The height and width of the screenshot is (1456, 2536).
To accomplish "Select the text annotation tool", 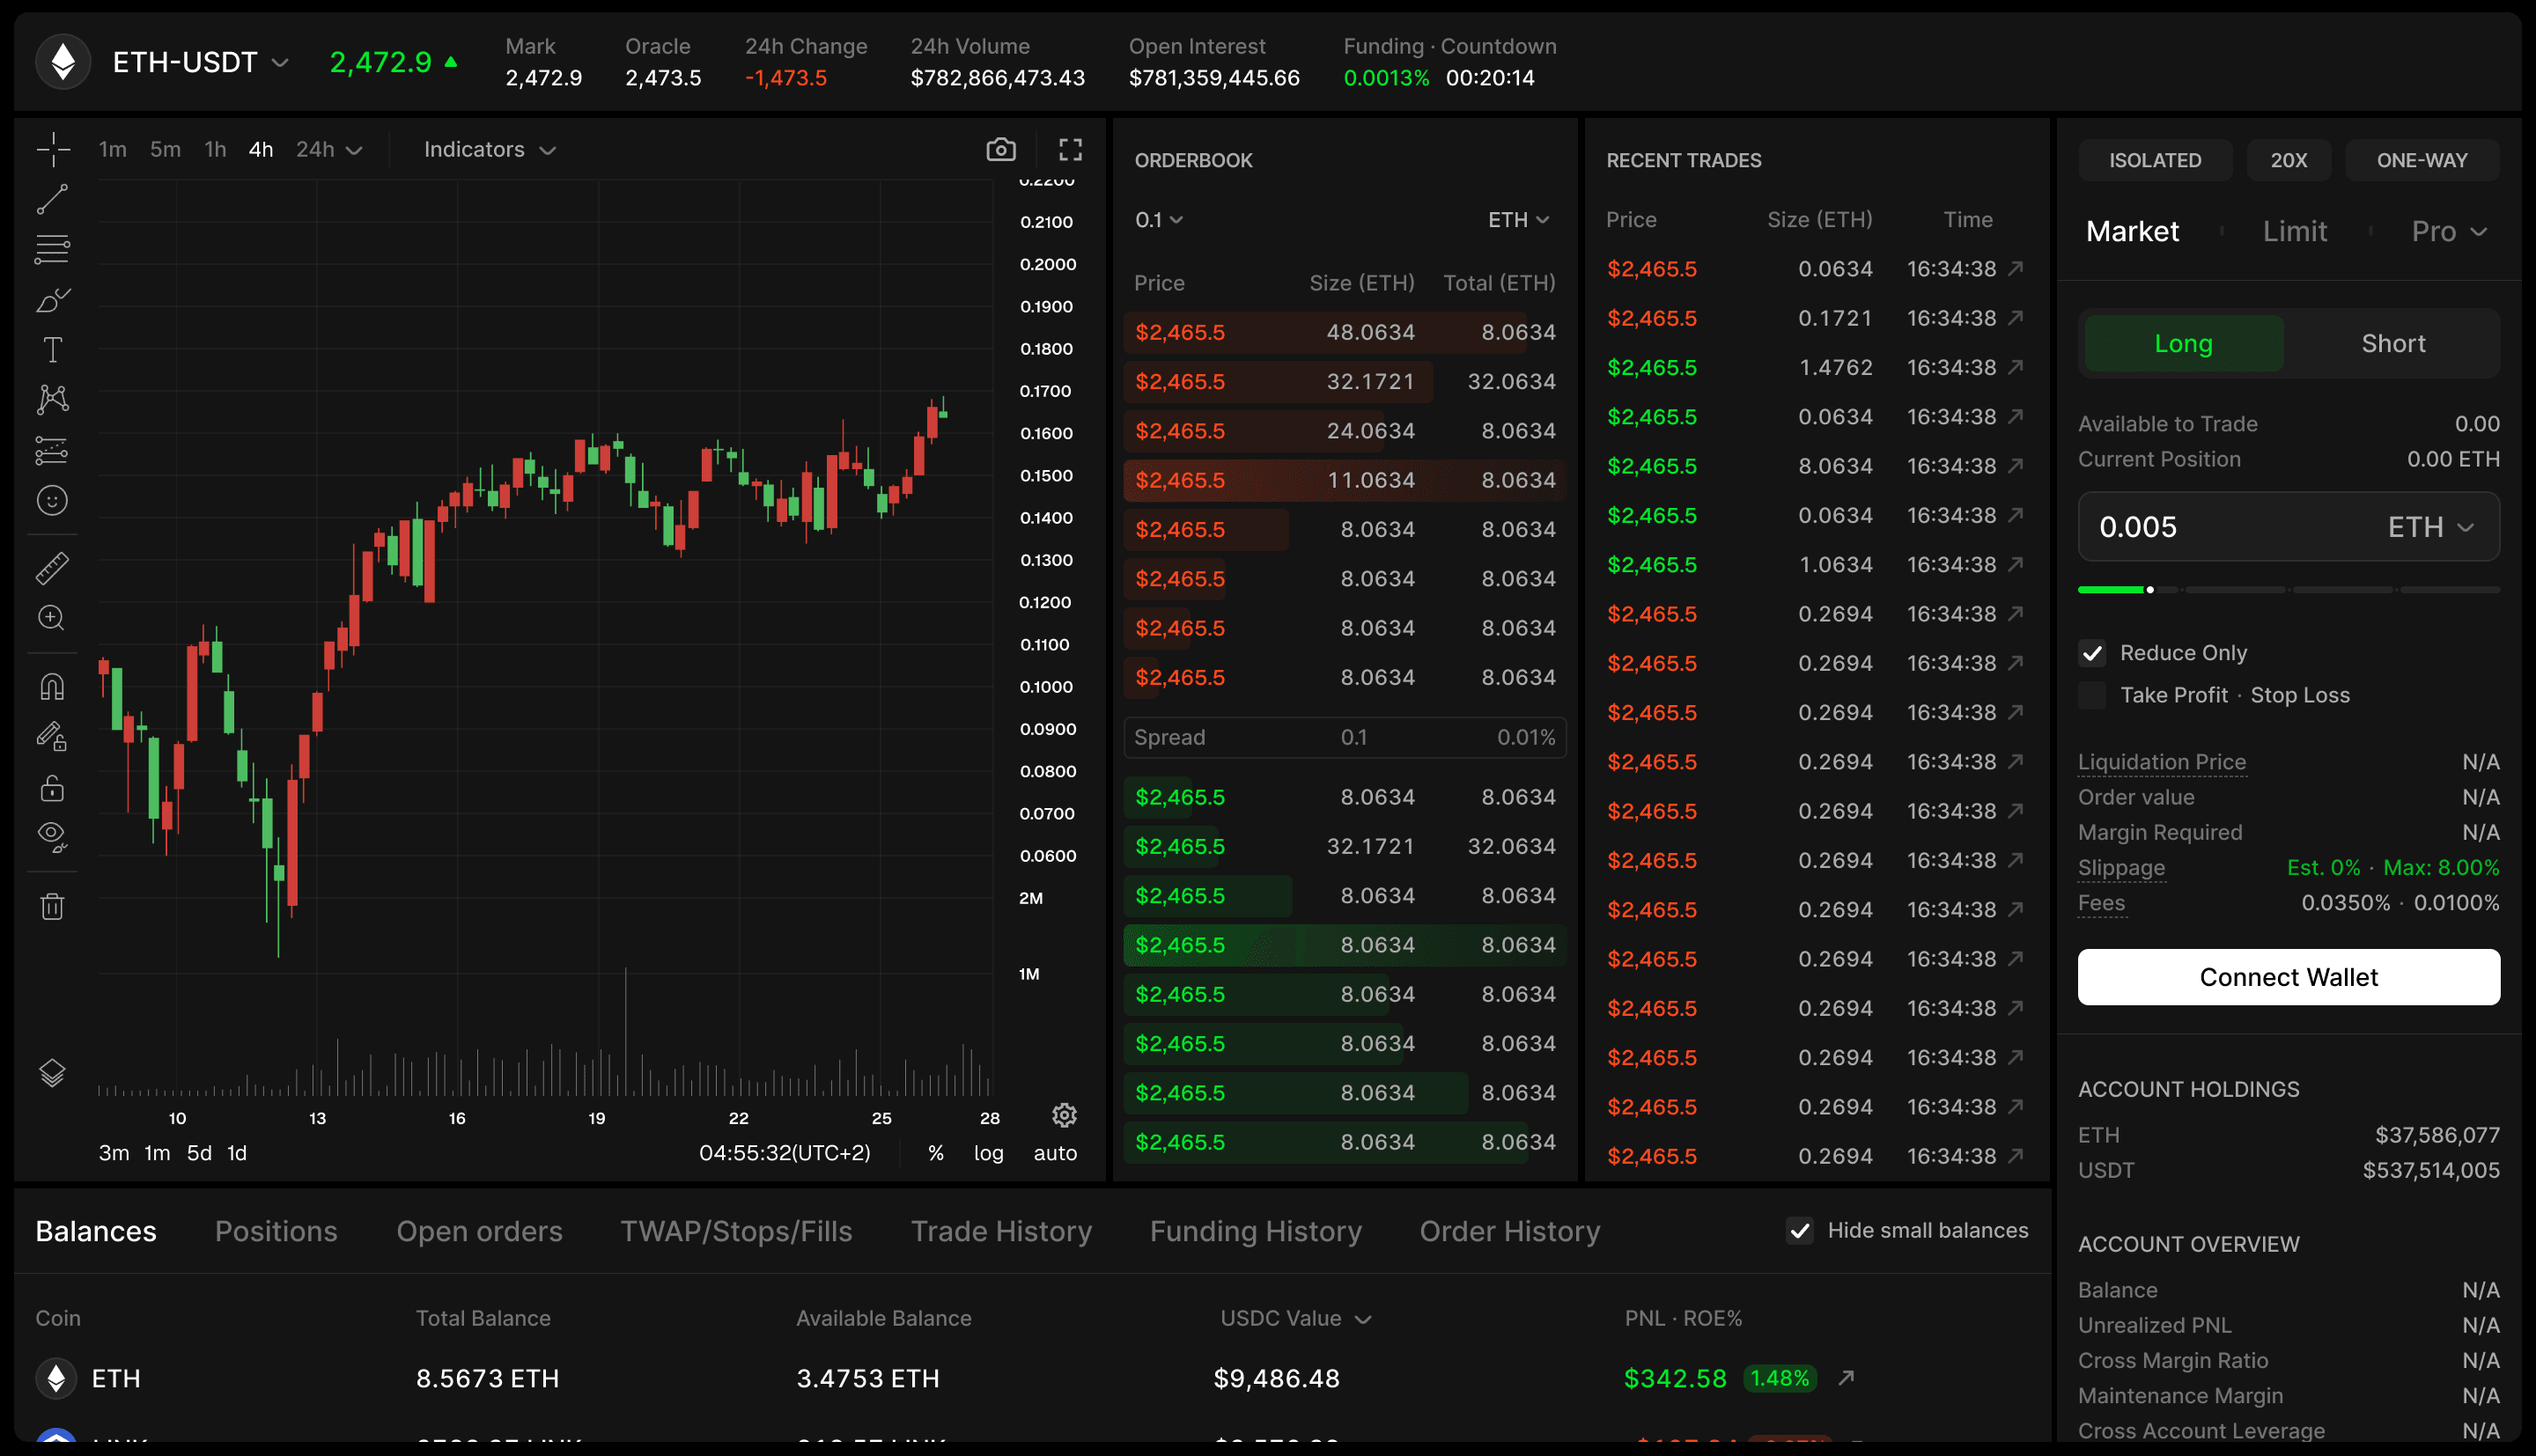I will 52,350.
